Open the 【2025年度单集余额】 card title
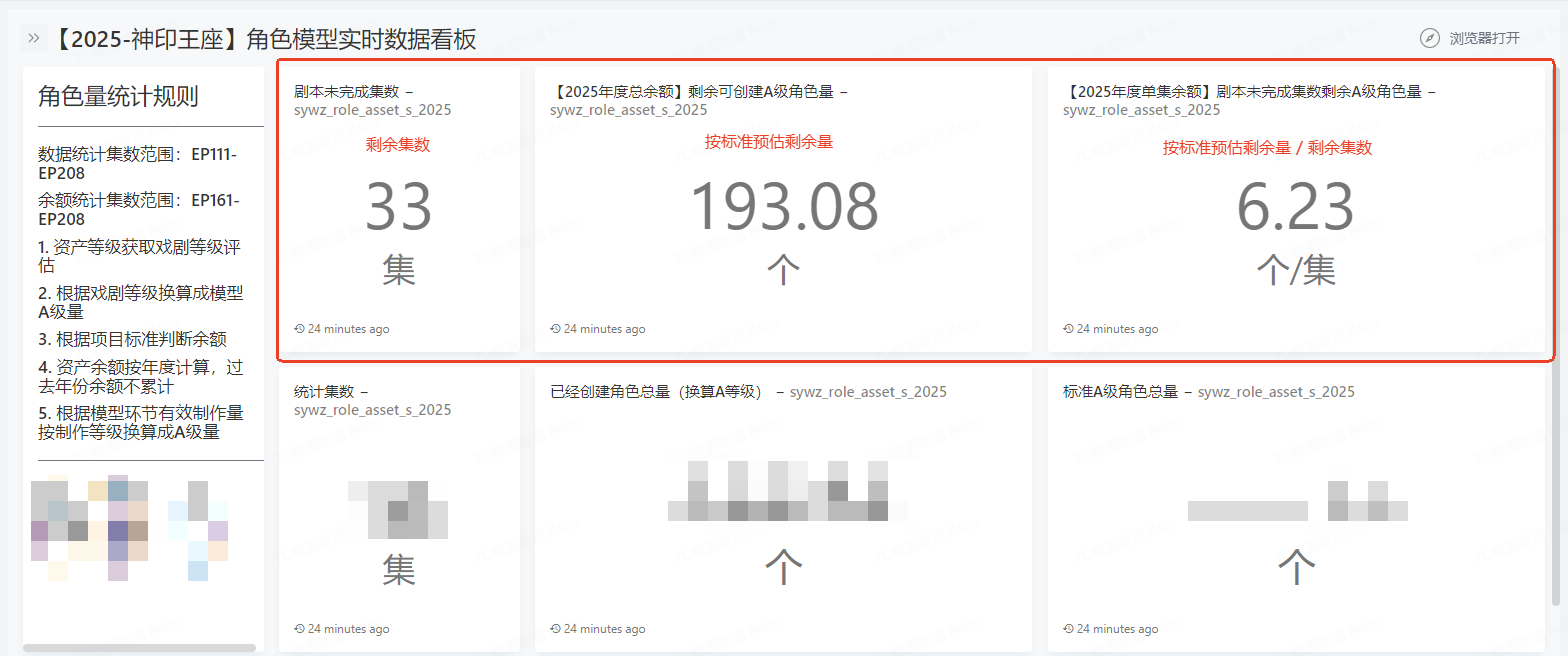Viewport: 1568px width, 656px height. coord(1242,92)
